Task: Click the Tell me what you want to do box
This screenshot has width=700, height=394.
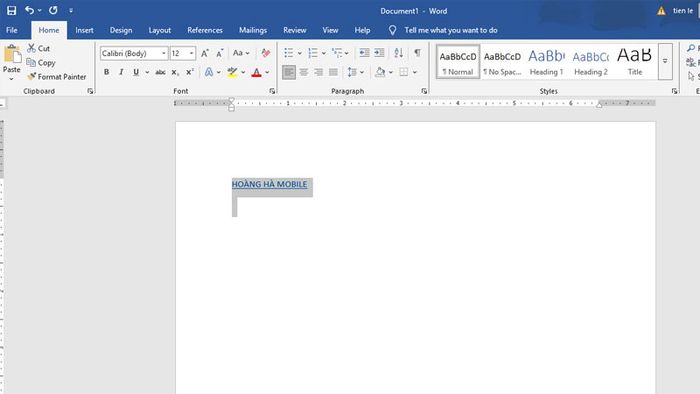Action: 451,30
